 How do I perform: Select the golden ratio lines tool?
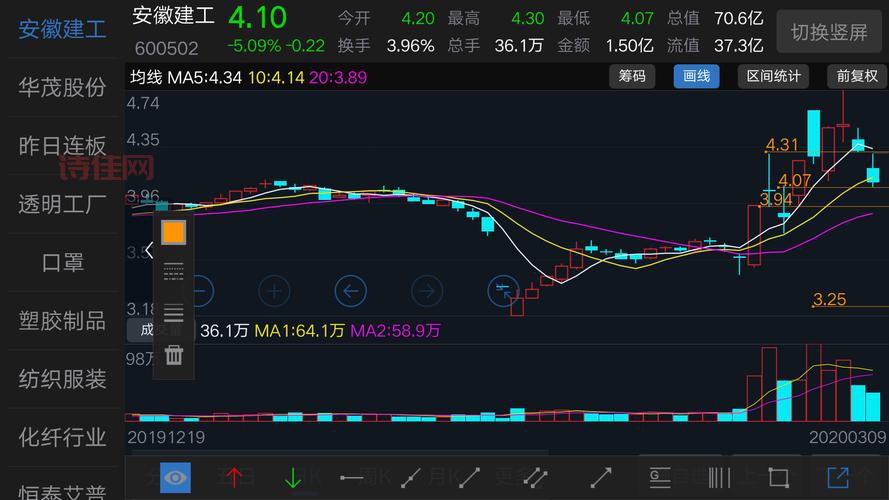(x=660, y=478)
